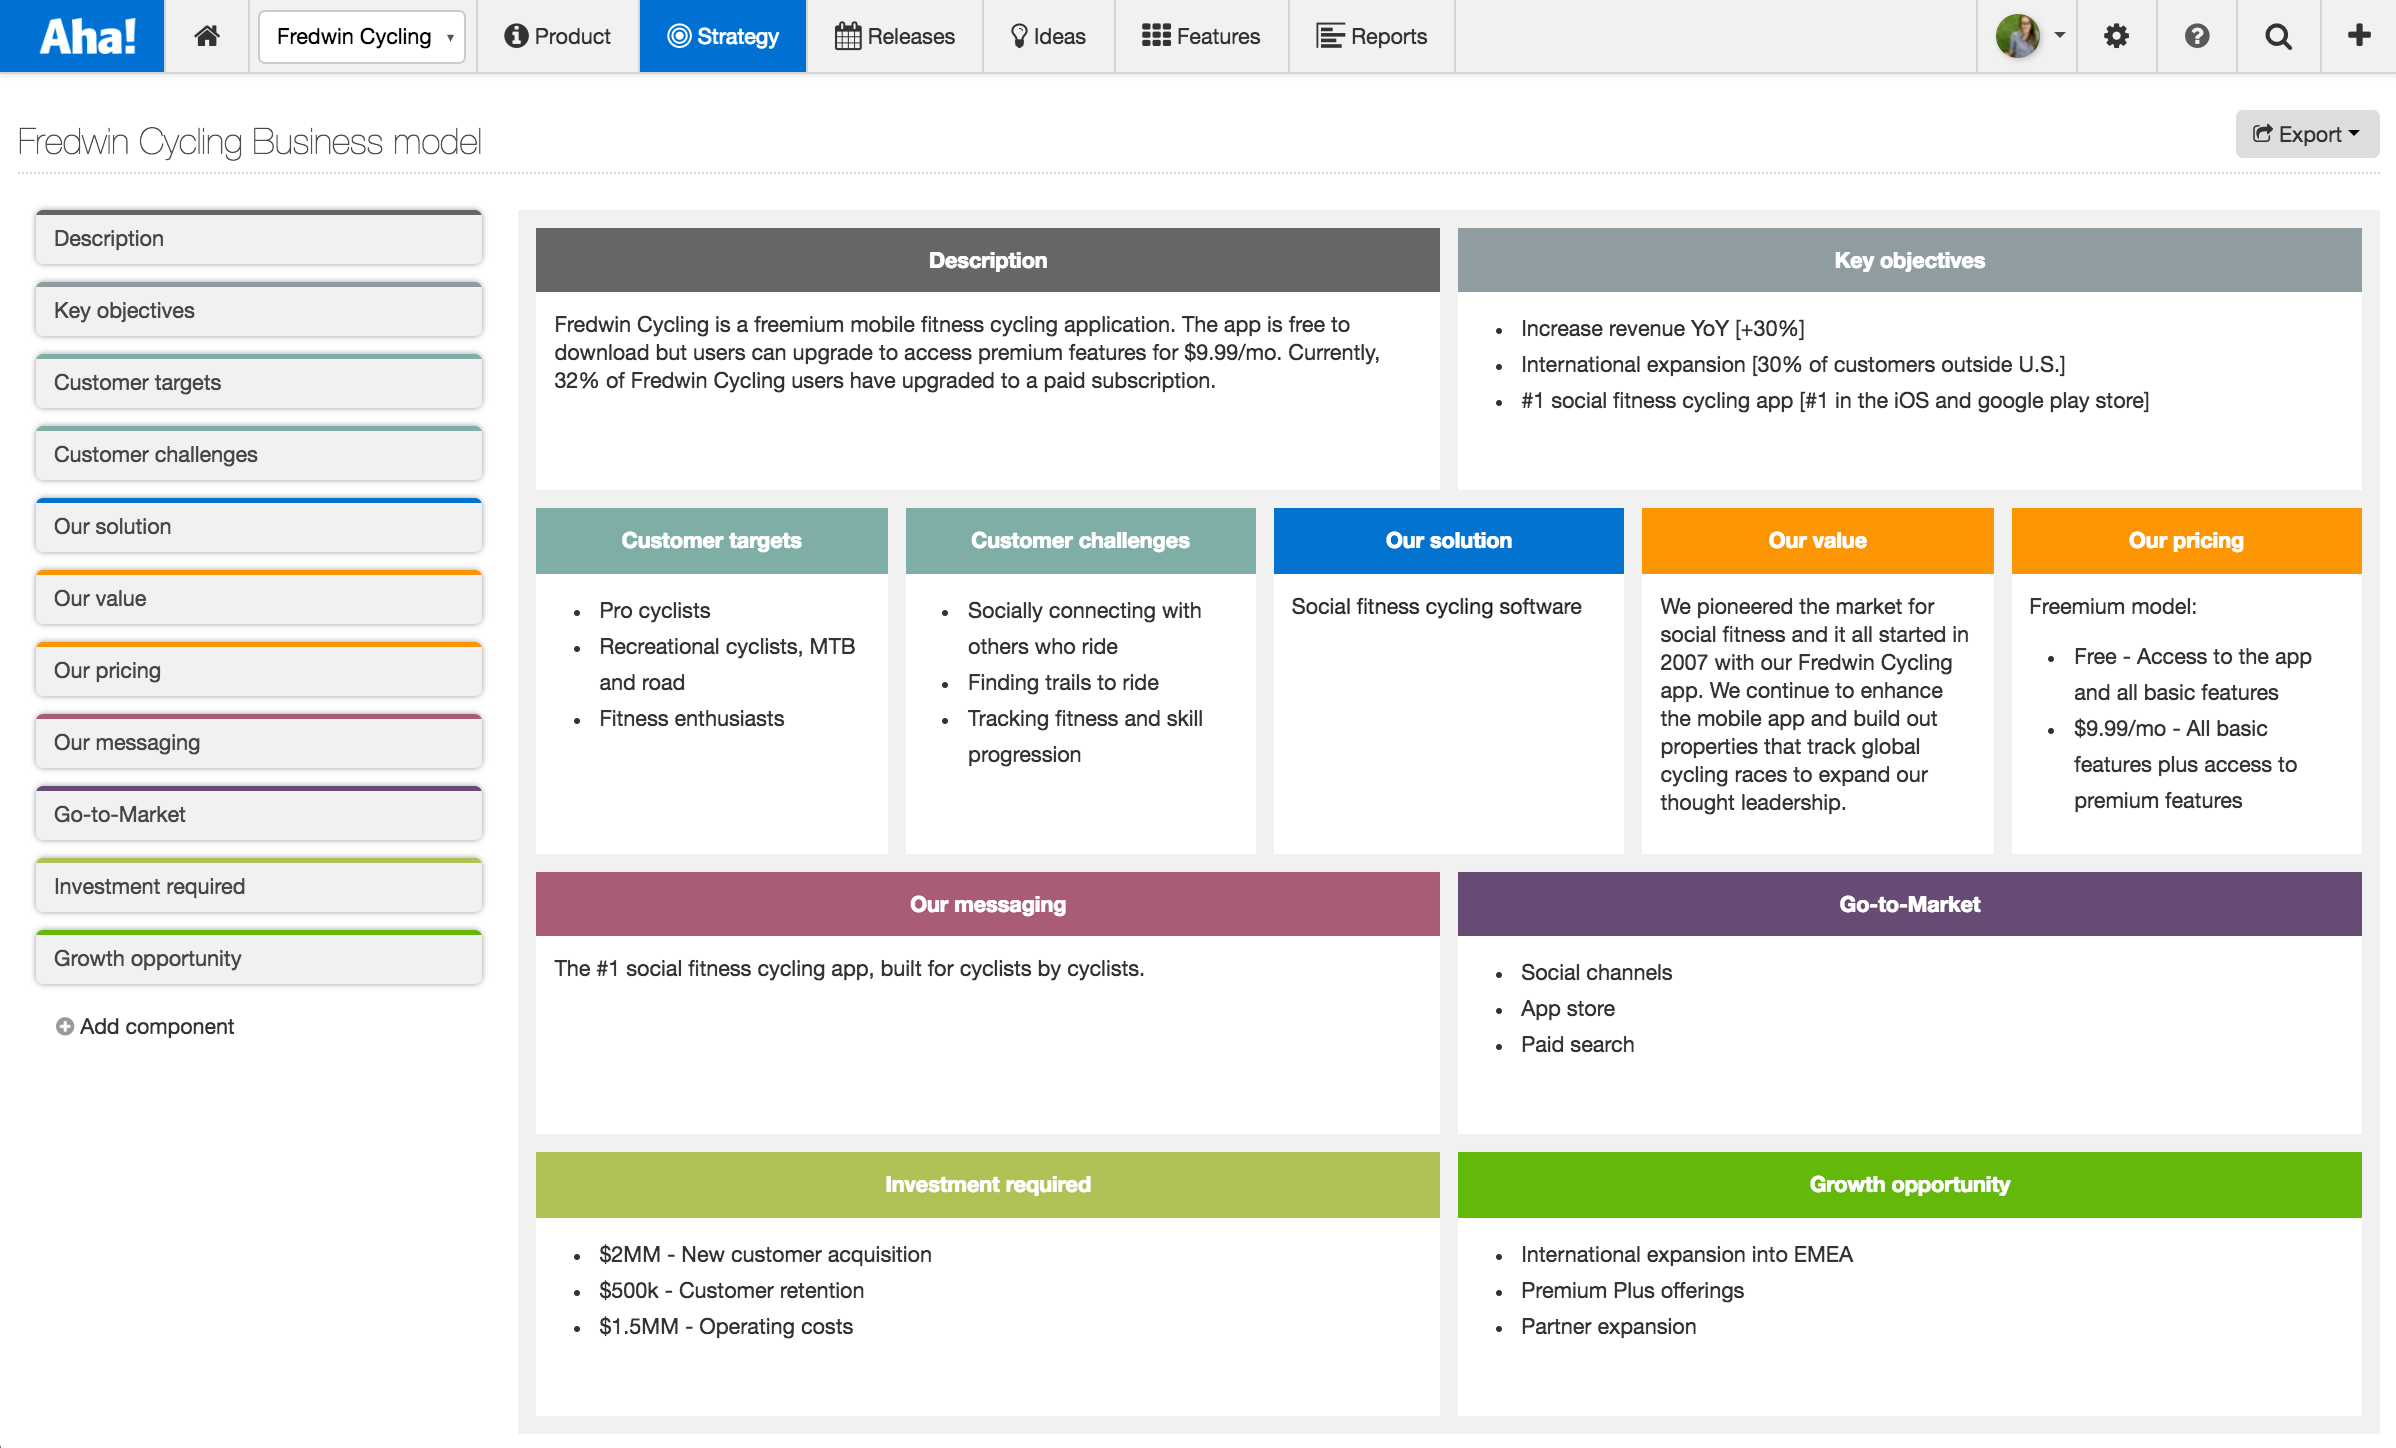2396x1448 pixels.
Task: Click '#1 social fitness cycling app' objective line
Action: (1835, 400)
